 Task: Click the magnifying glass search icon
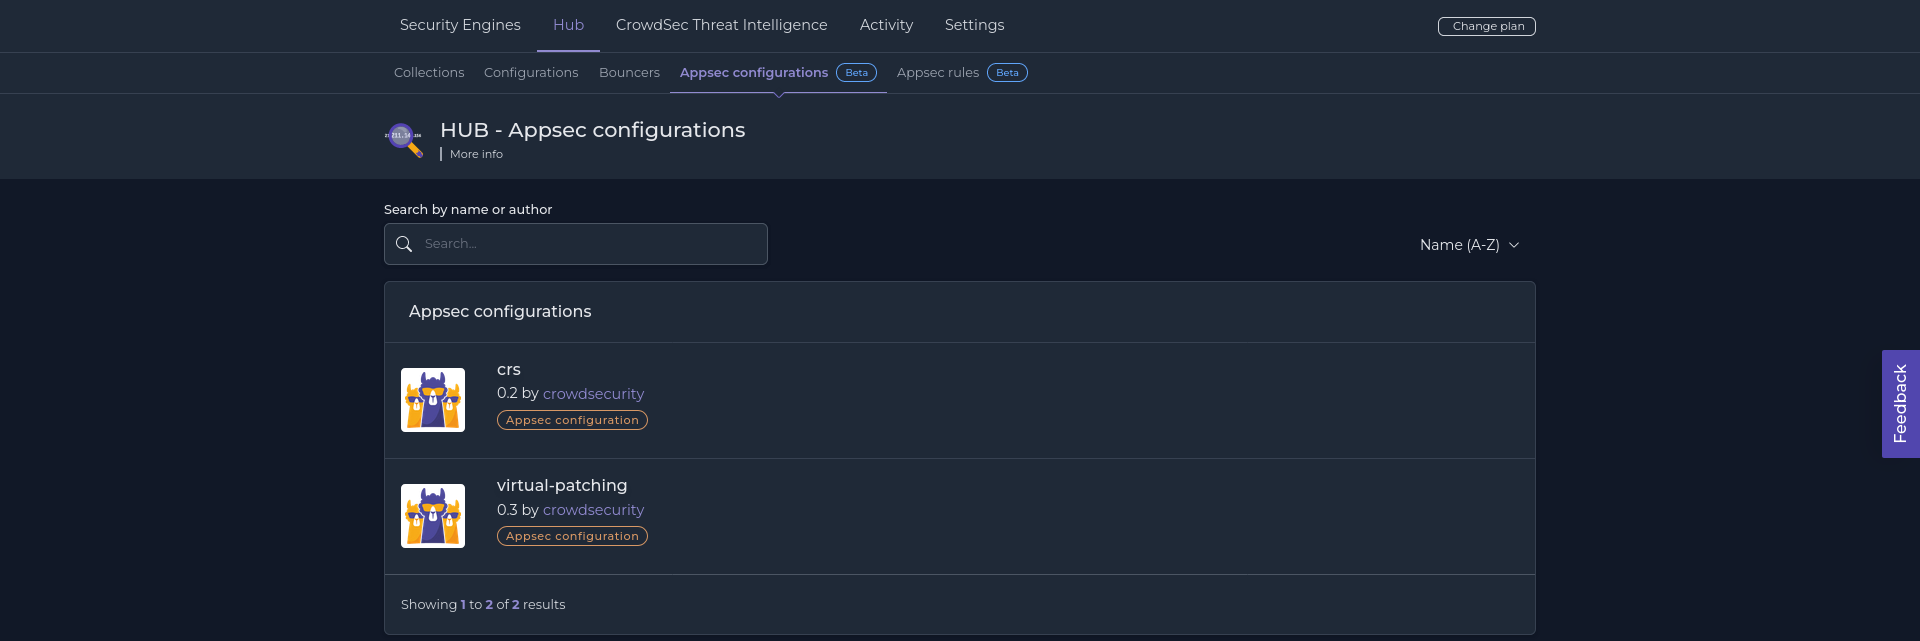(404, 243)
